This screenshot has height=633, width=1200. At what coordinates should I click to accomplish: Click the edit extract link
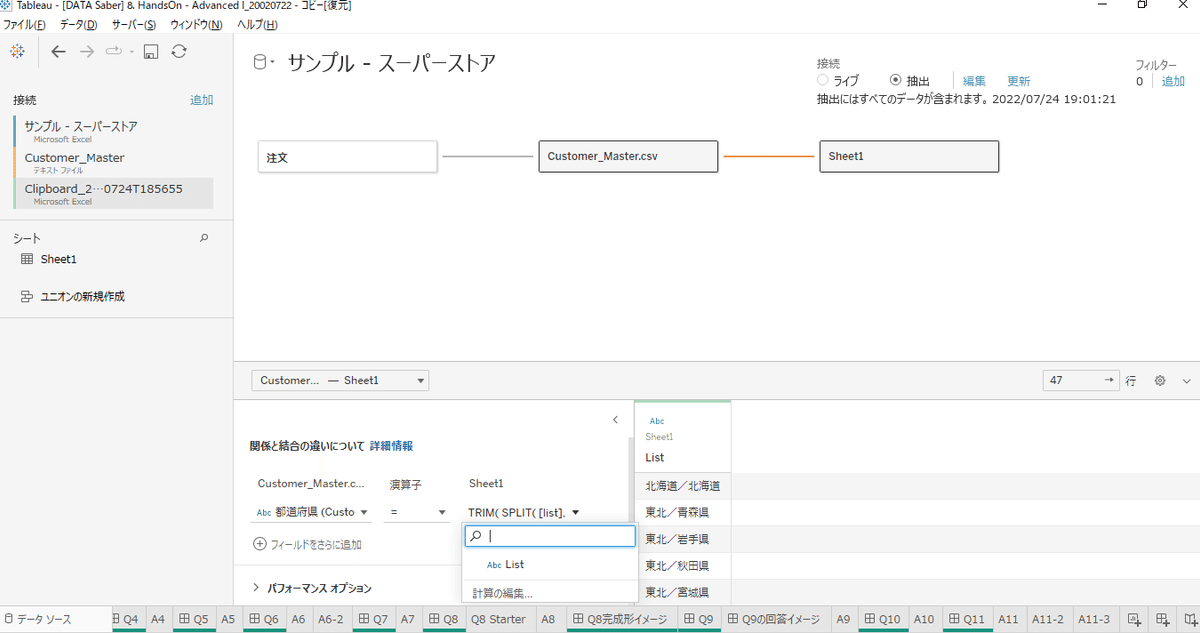(x=974, y=81)
